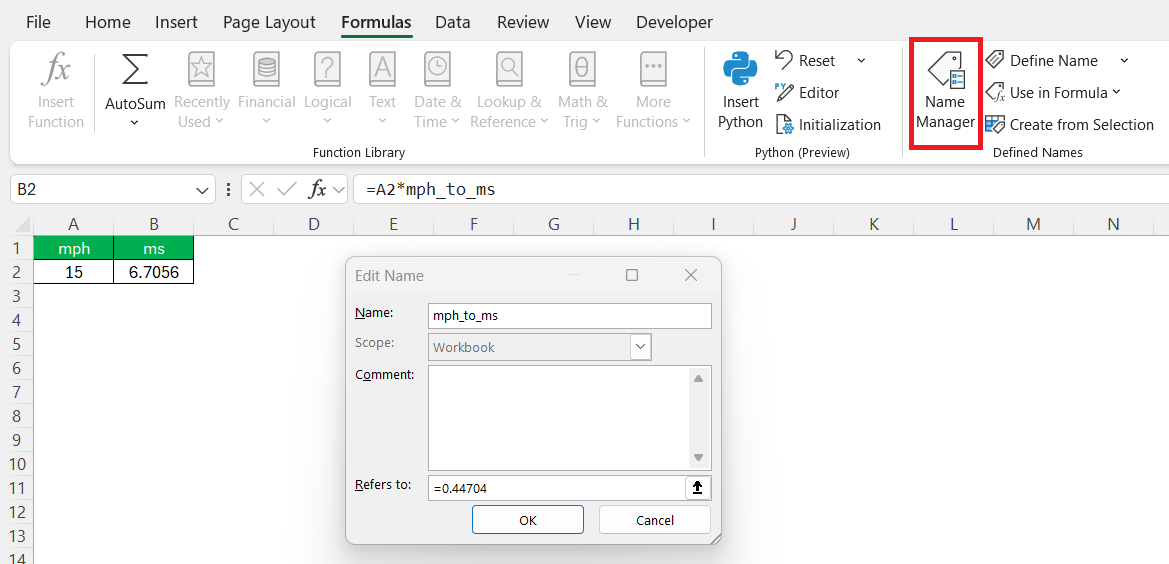Viewport: 1169px width, 564px height.
Task: Expand the Define Name dropdown arrow
Action: click(1124, 60)
